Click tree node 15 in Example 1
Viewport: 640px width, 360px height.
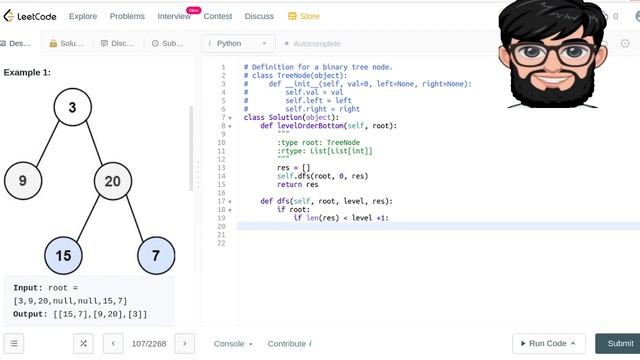point(63,256)
